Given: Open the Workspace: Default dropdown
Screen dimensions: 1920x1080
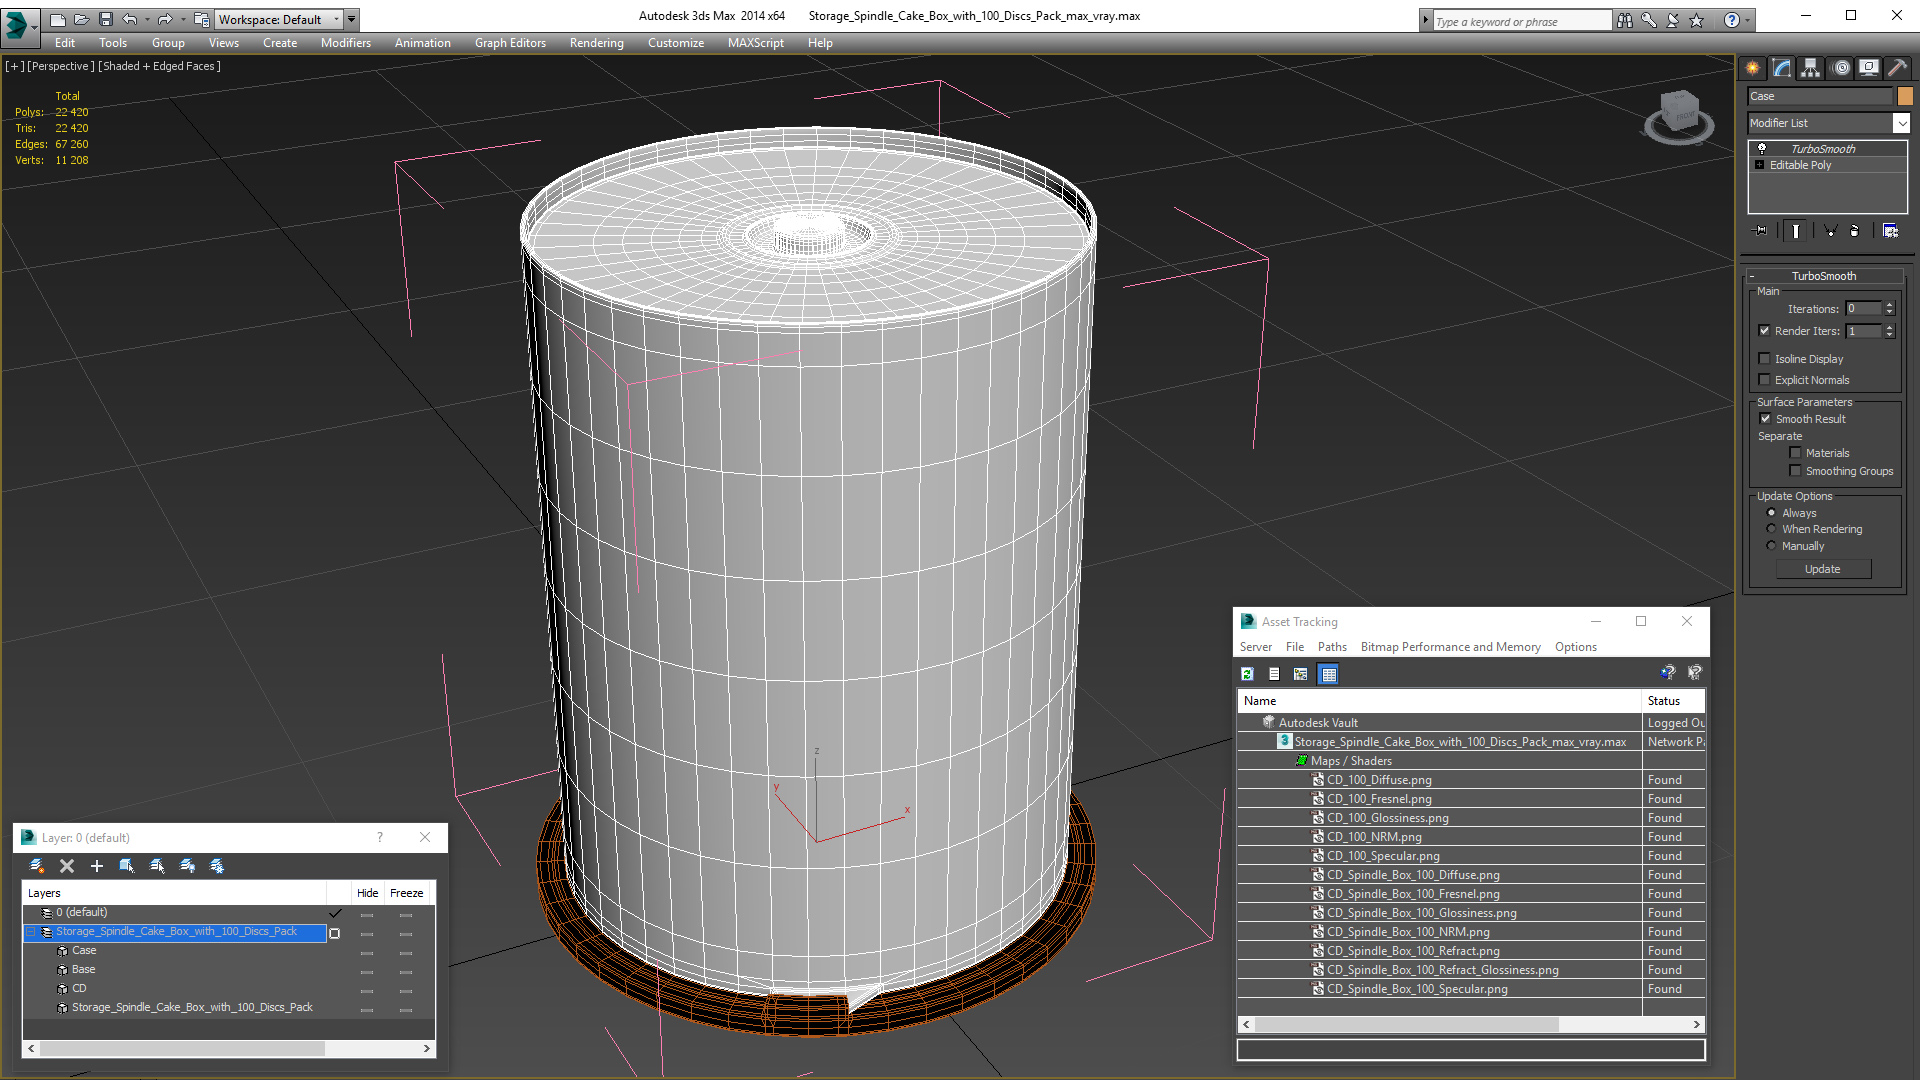Looking at the screenshot, I should pyautogui.click(x=279, y=19).
